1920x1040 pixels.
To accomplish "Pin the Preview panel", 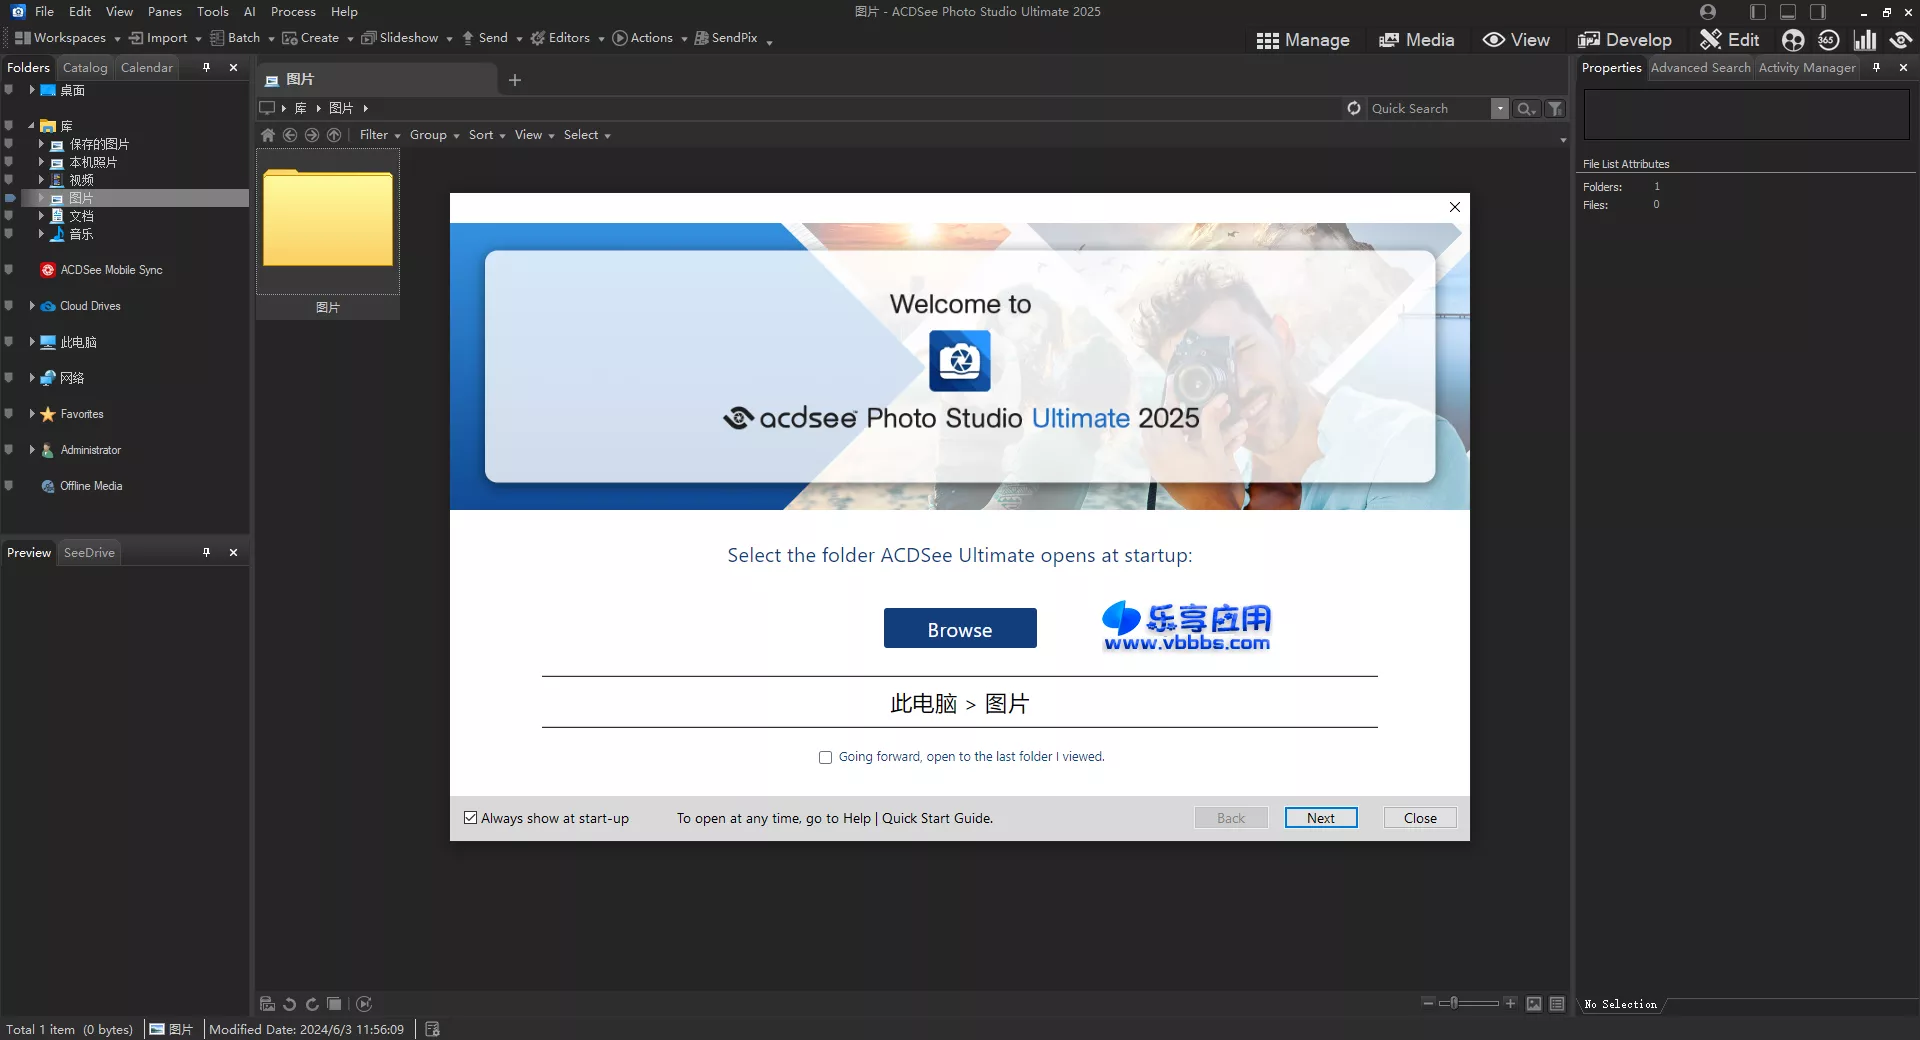I will [x=206, y=552].
